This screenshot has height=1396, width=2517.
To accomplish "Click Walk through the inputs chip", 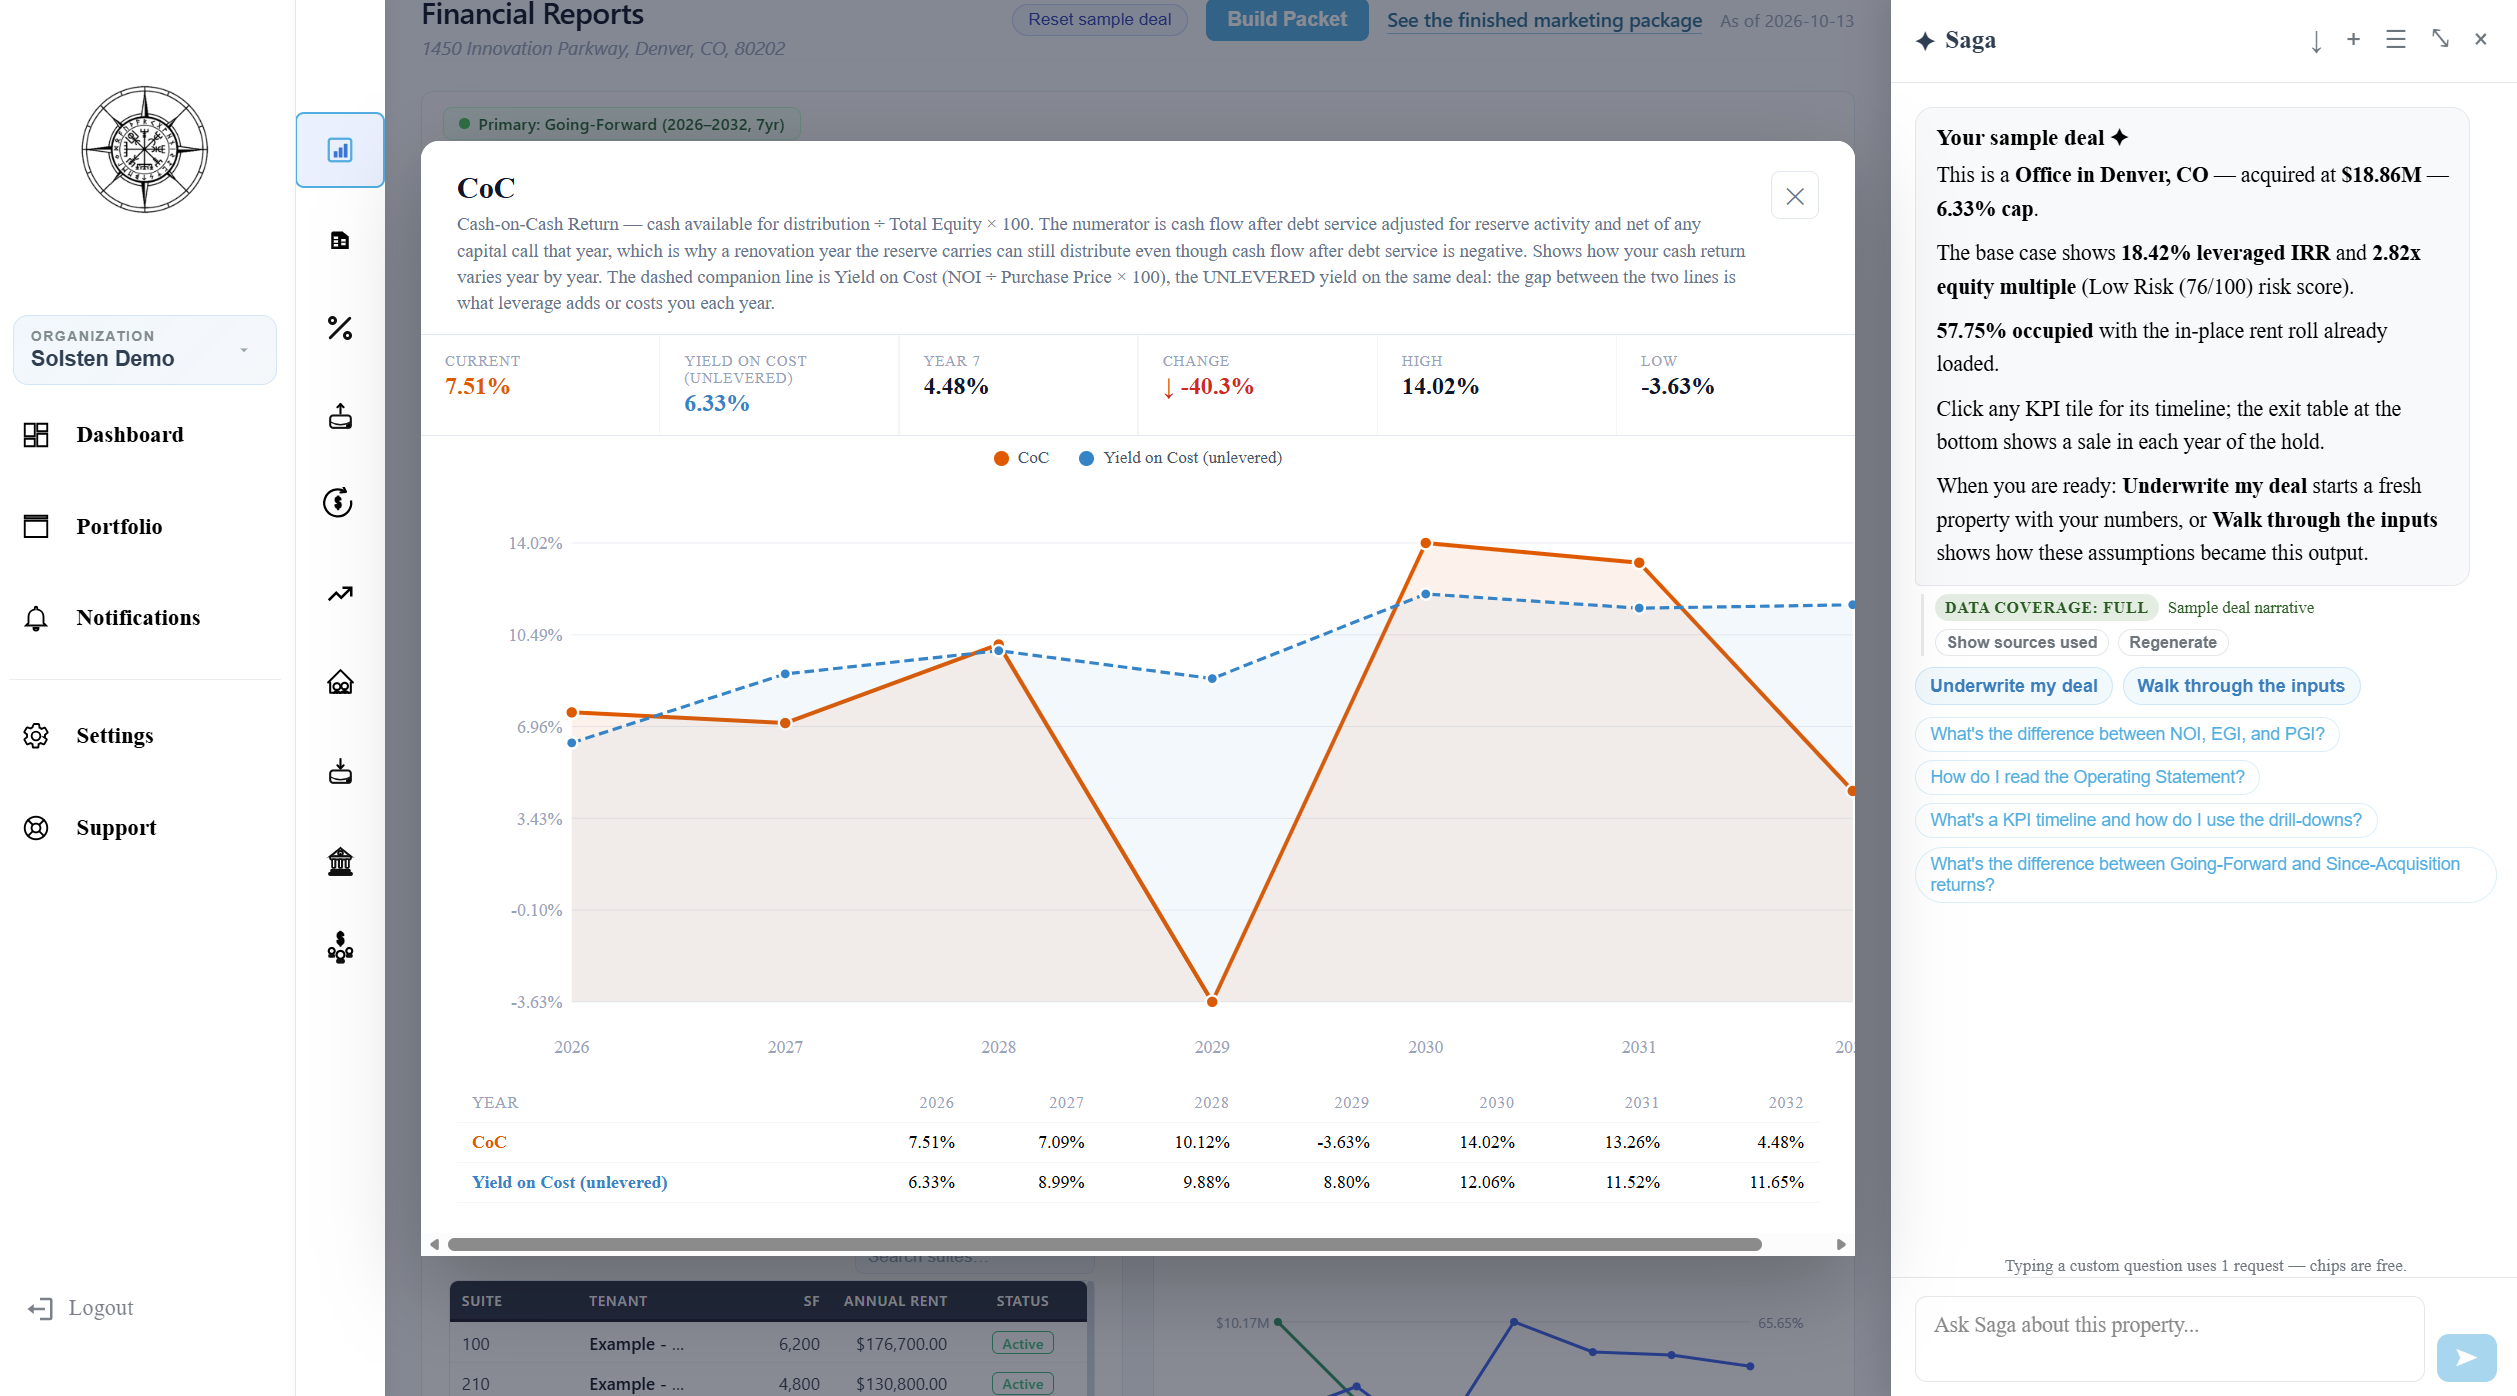I will tap(2240, 686).
